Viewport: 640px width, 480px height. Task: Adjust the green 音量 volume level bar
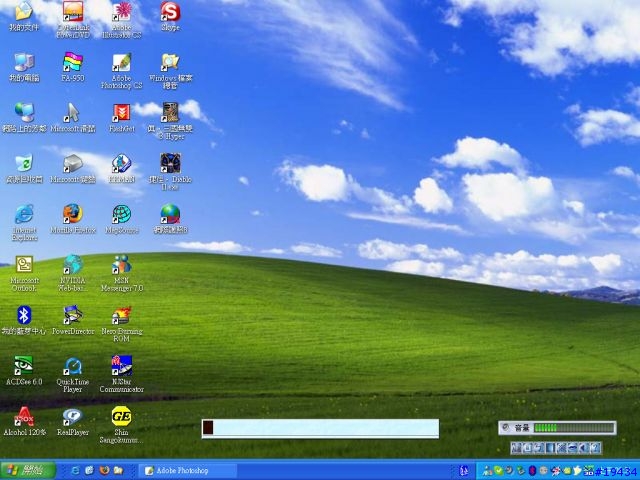tap(574, 428)
